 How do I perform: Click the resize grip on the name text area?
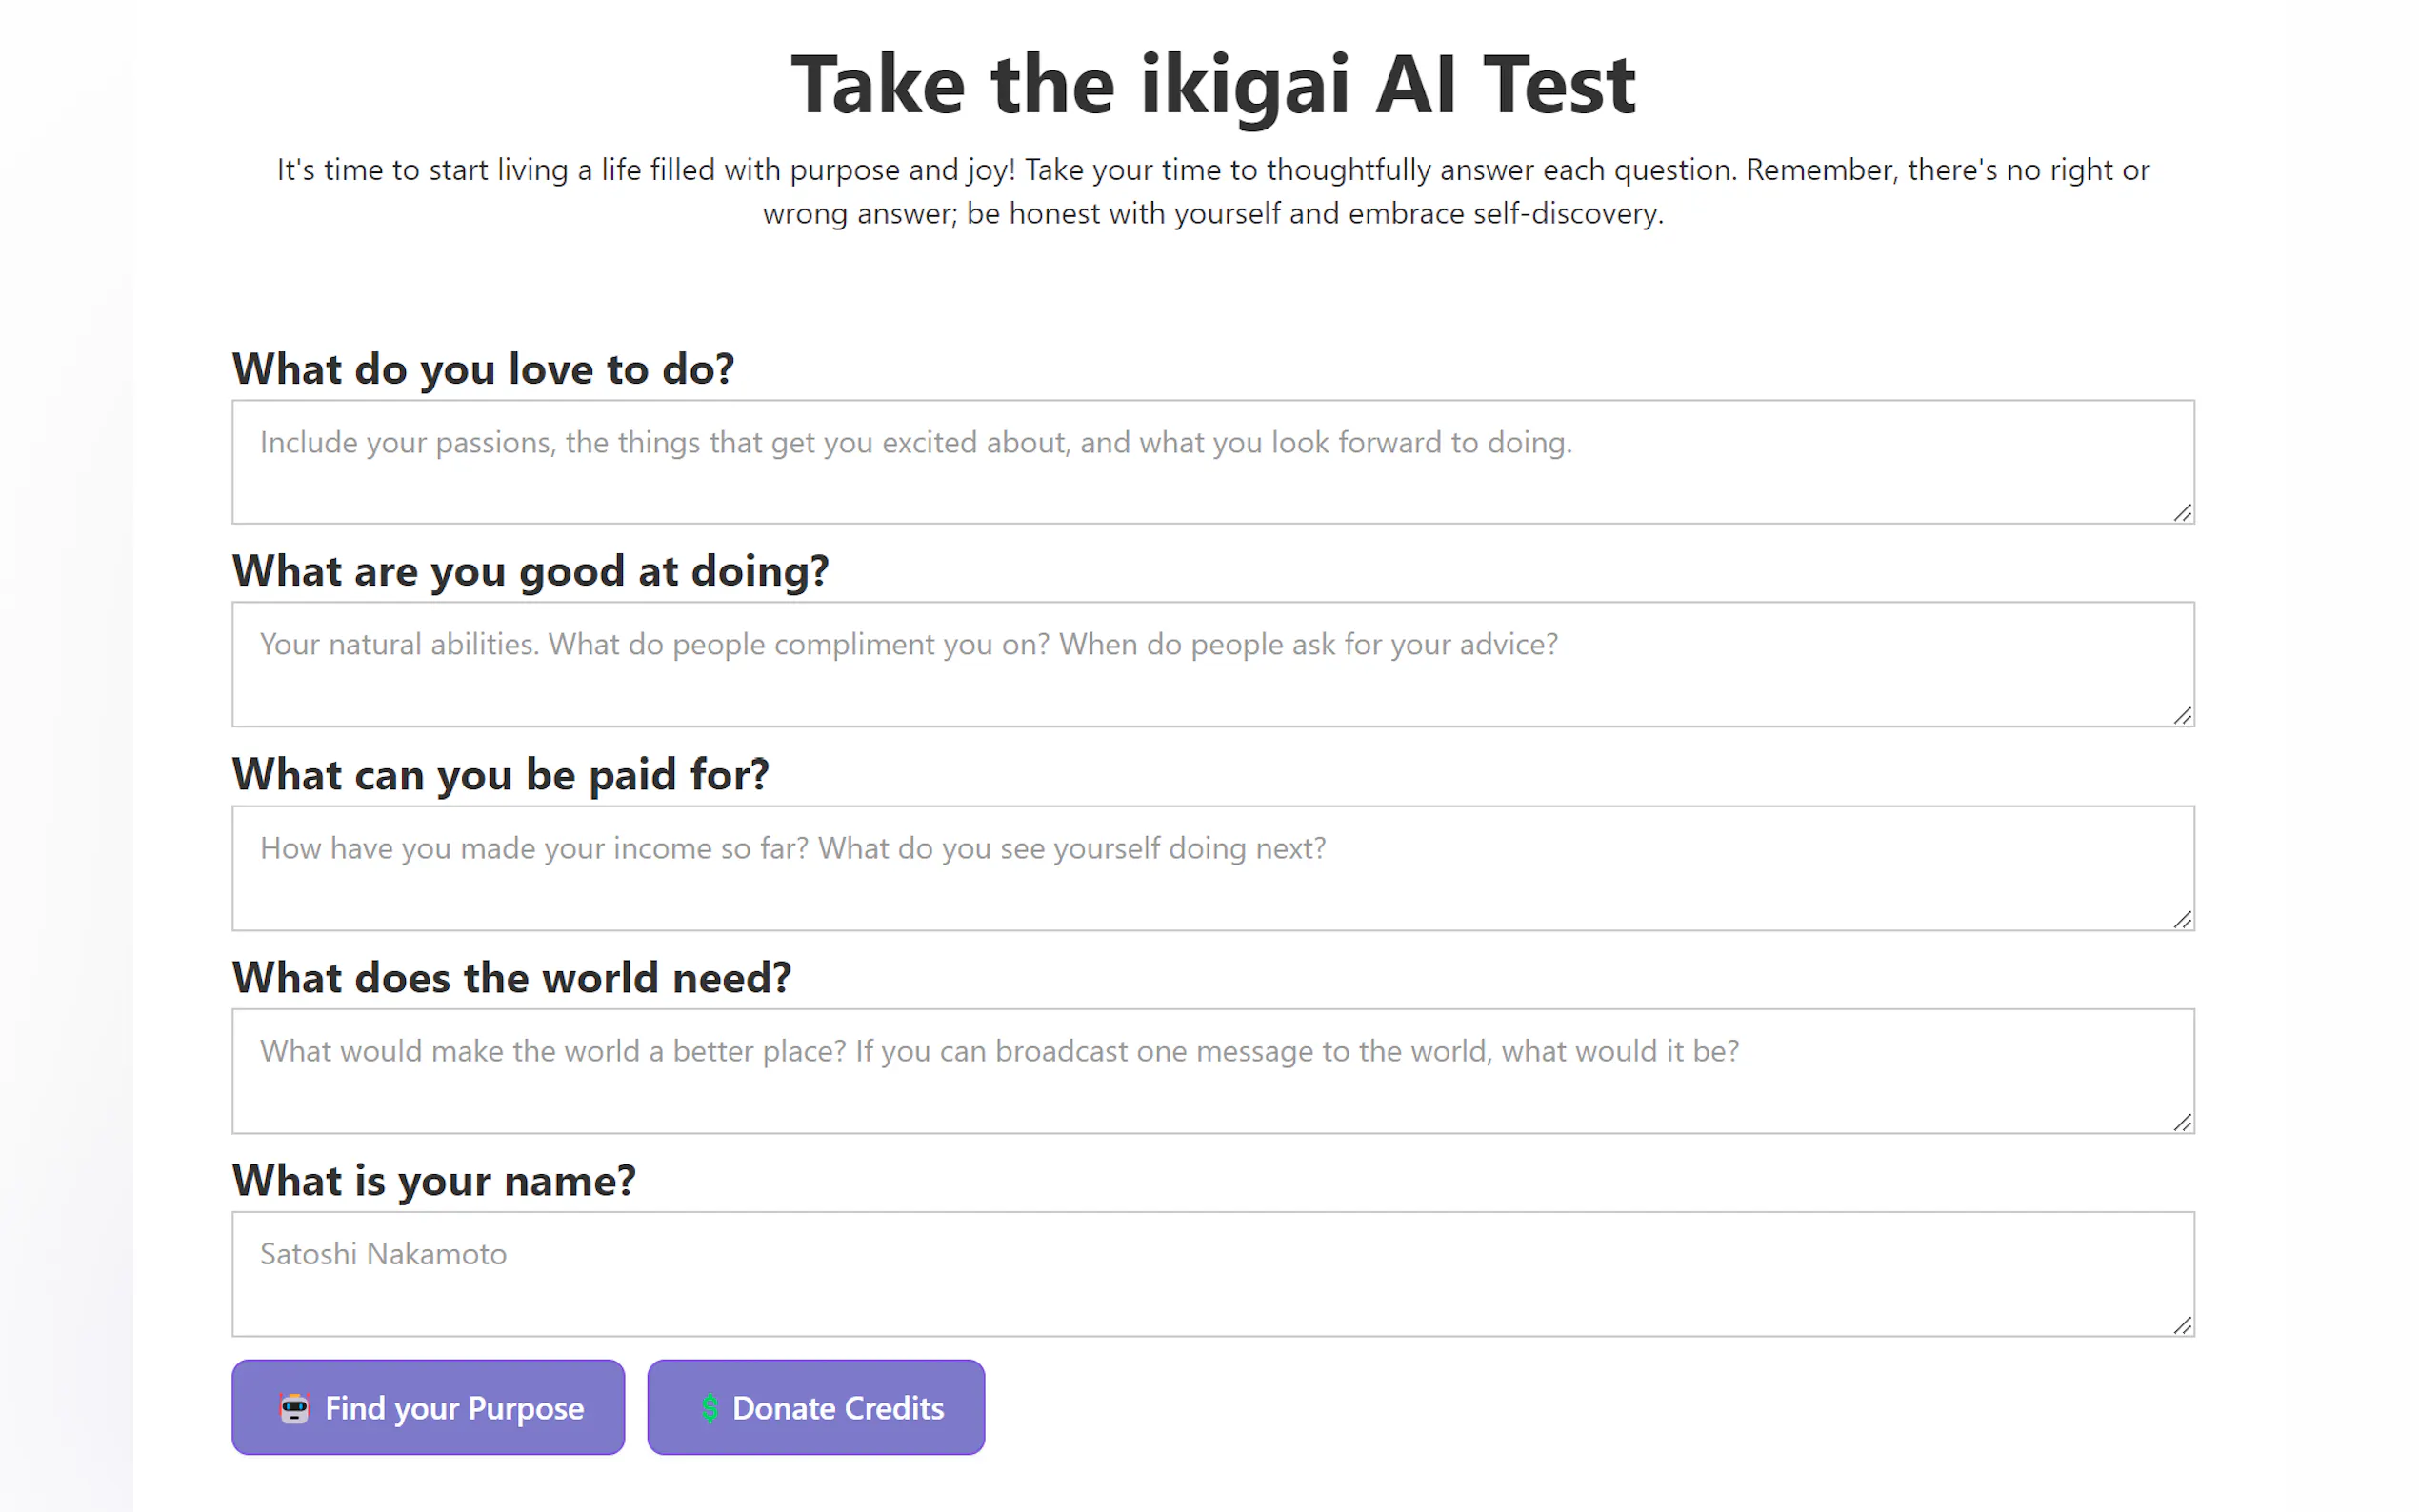click(2182, 1326)
